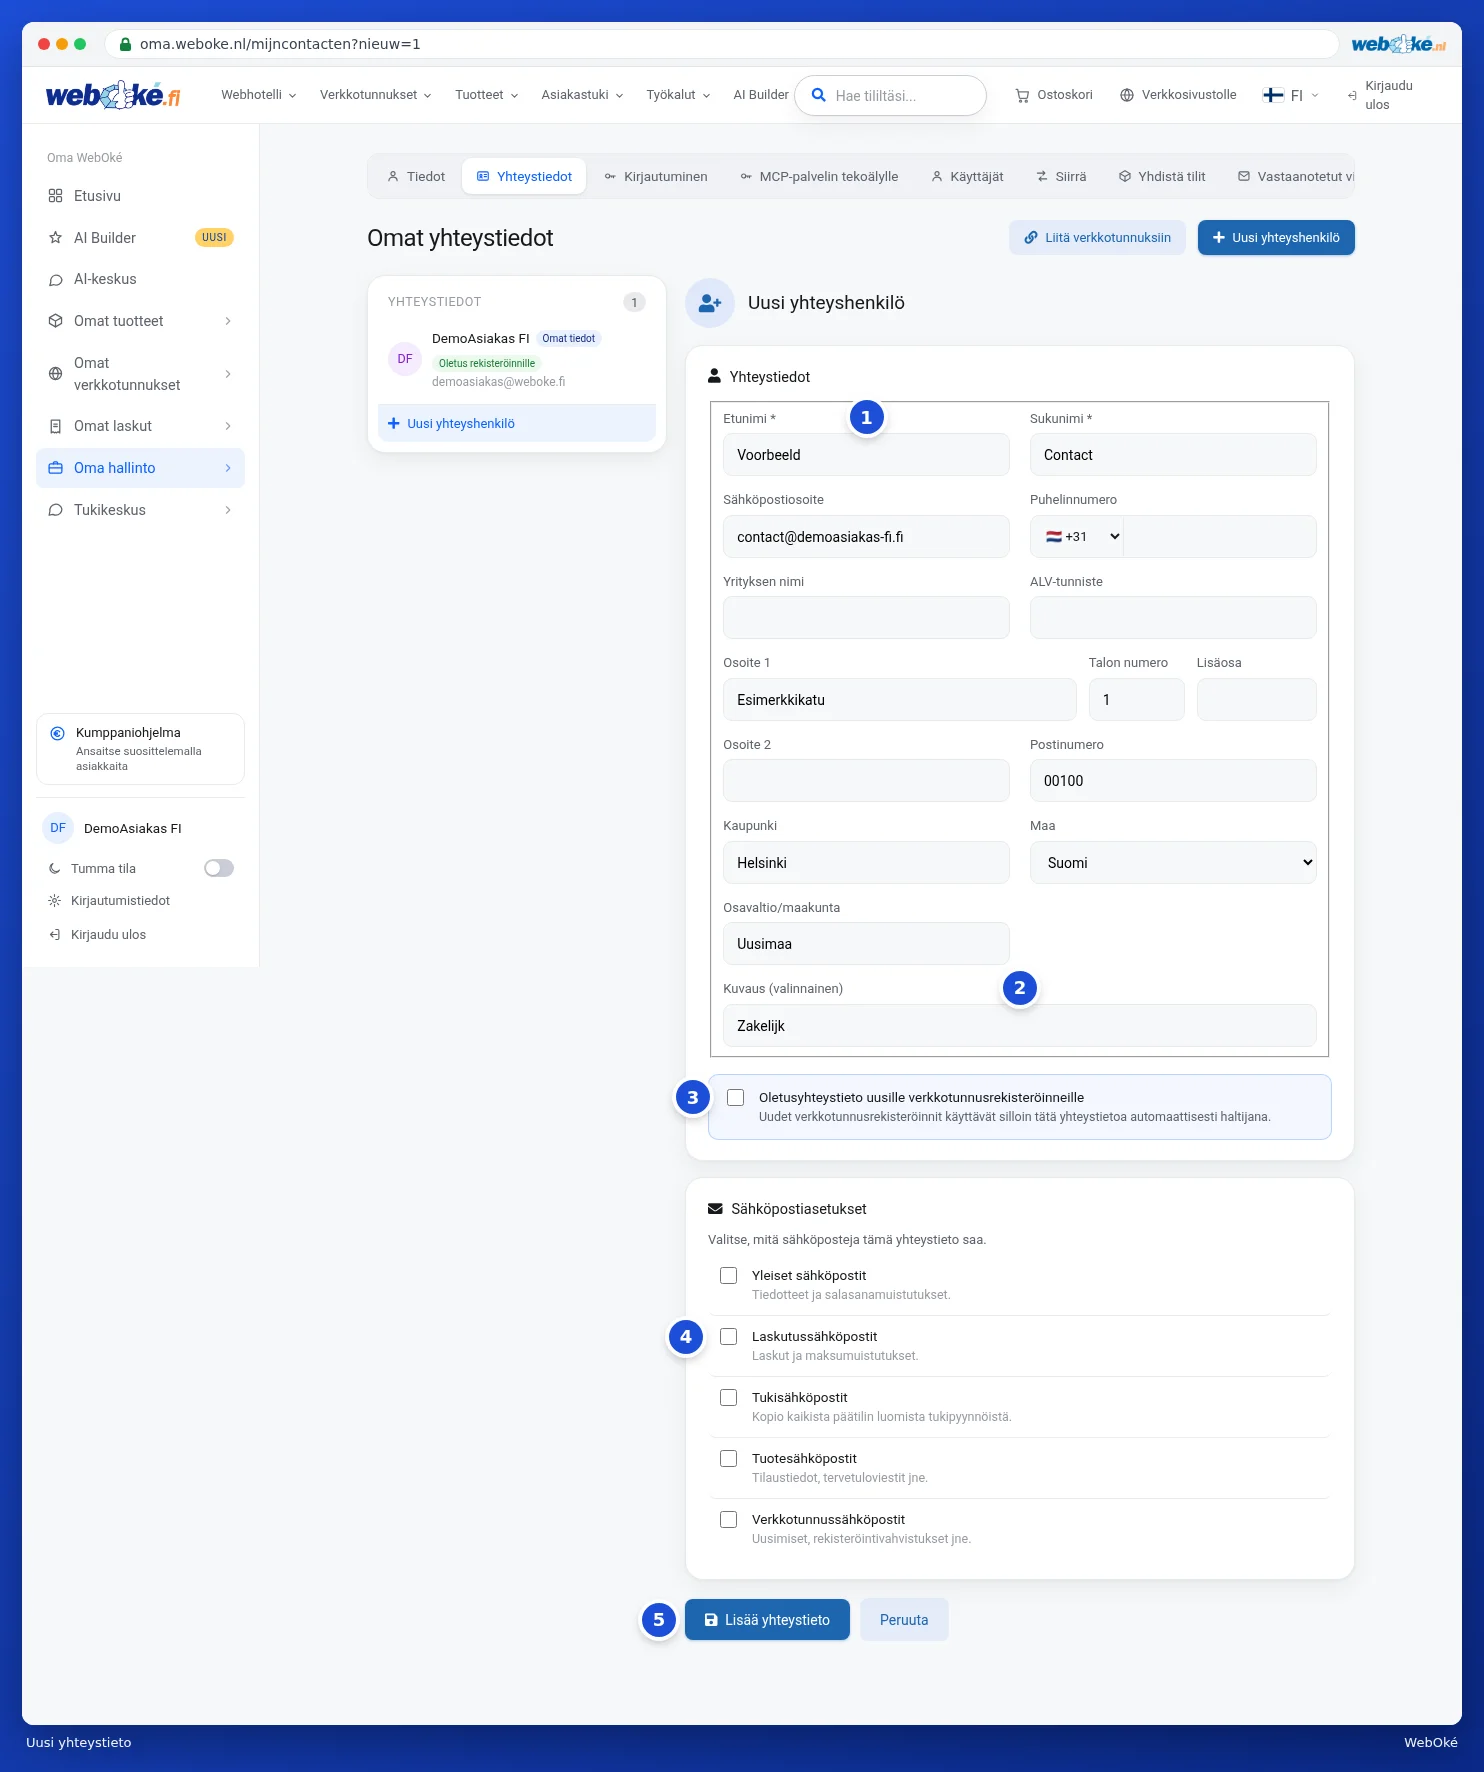This screenshot has width=1484, height=1772.
Task: Click the AI Builder star icon in sidebar
Action: [55, 238]
